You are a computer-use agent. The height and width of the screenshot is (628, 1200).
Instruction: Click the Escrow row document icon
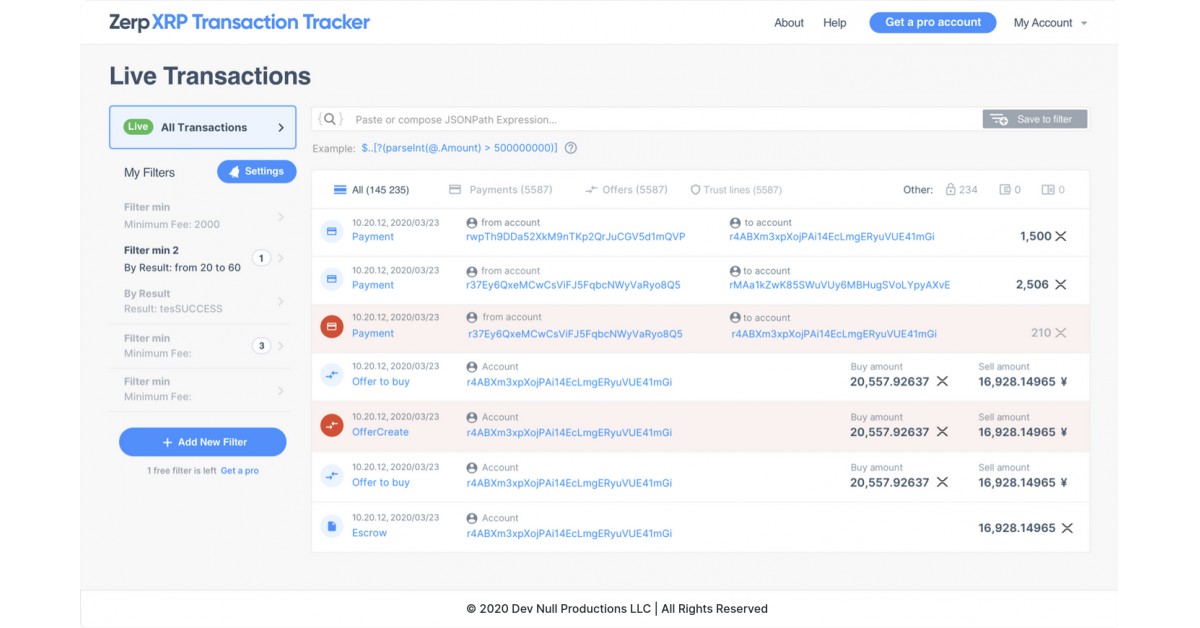click(331, 526)
